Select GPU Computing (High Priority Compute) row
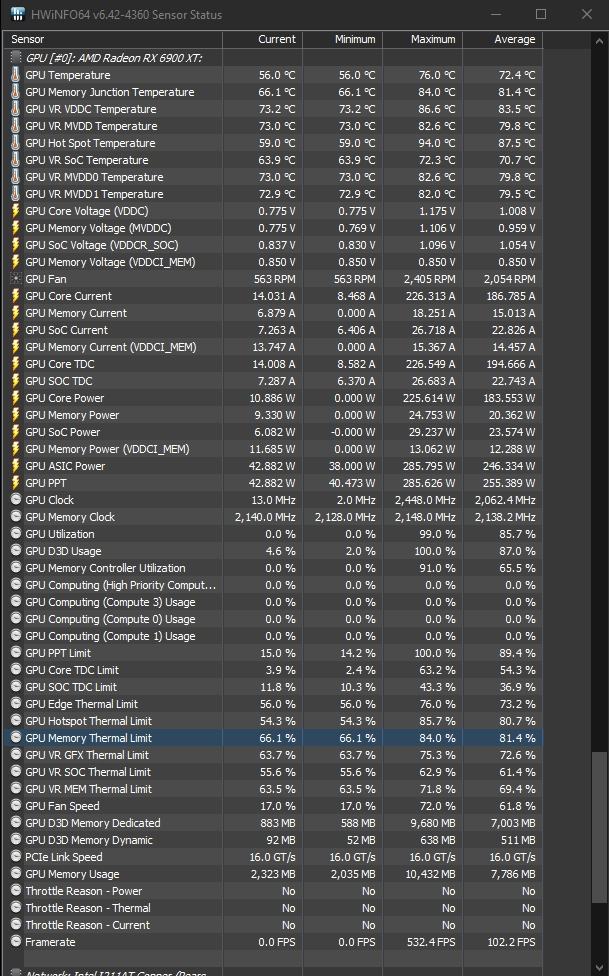The height and width of the screenshot is (976, 609). click(274, 584)
